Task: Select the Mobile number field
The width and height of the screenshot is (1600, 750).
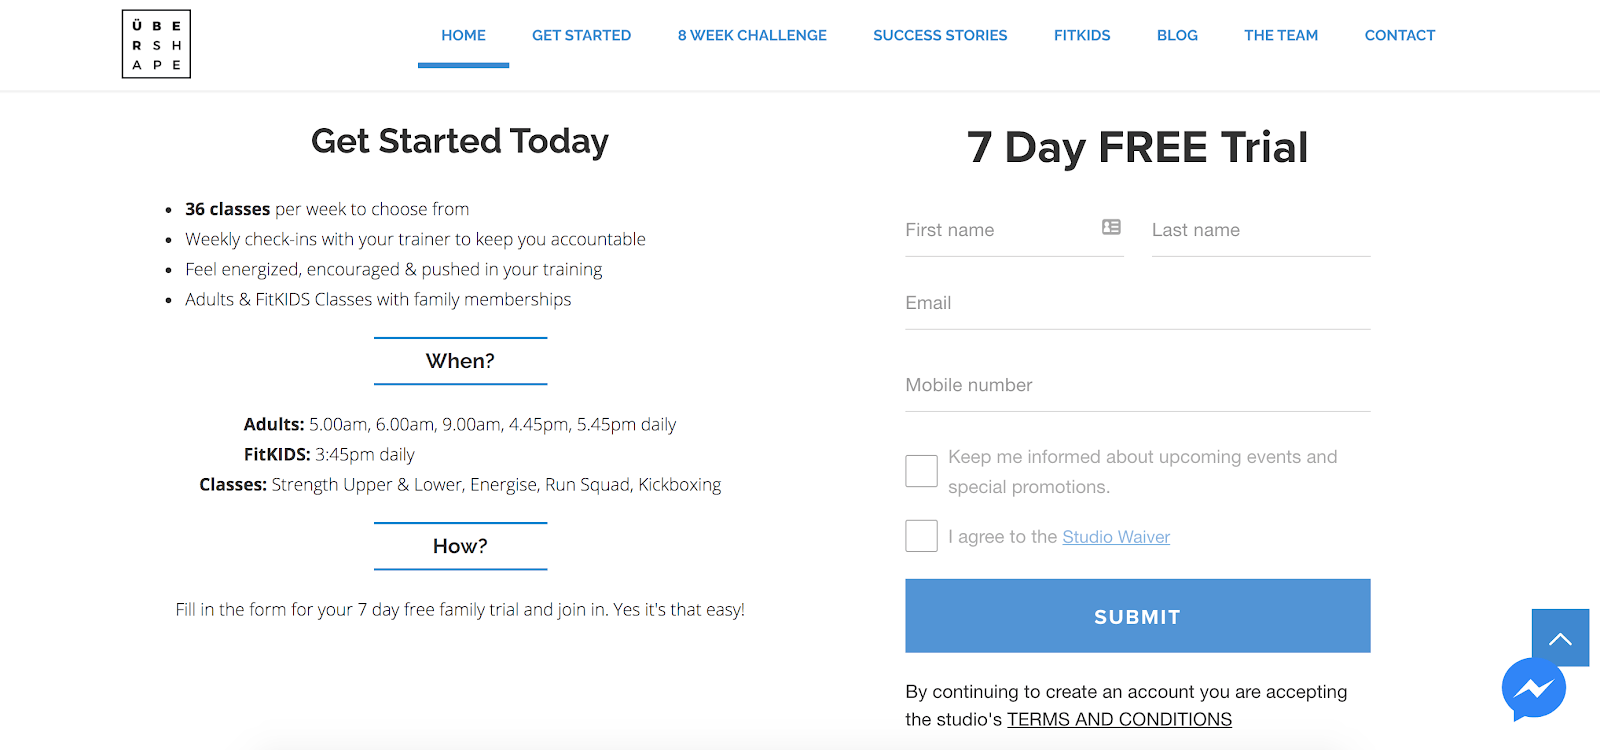Action: (x=1100, y=385)
